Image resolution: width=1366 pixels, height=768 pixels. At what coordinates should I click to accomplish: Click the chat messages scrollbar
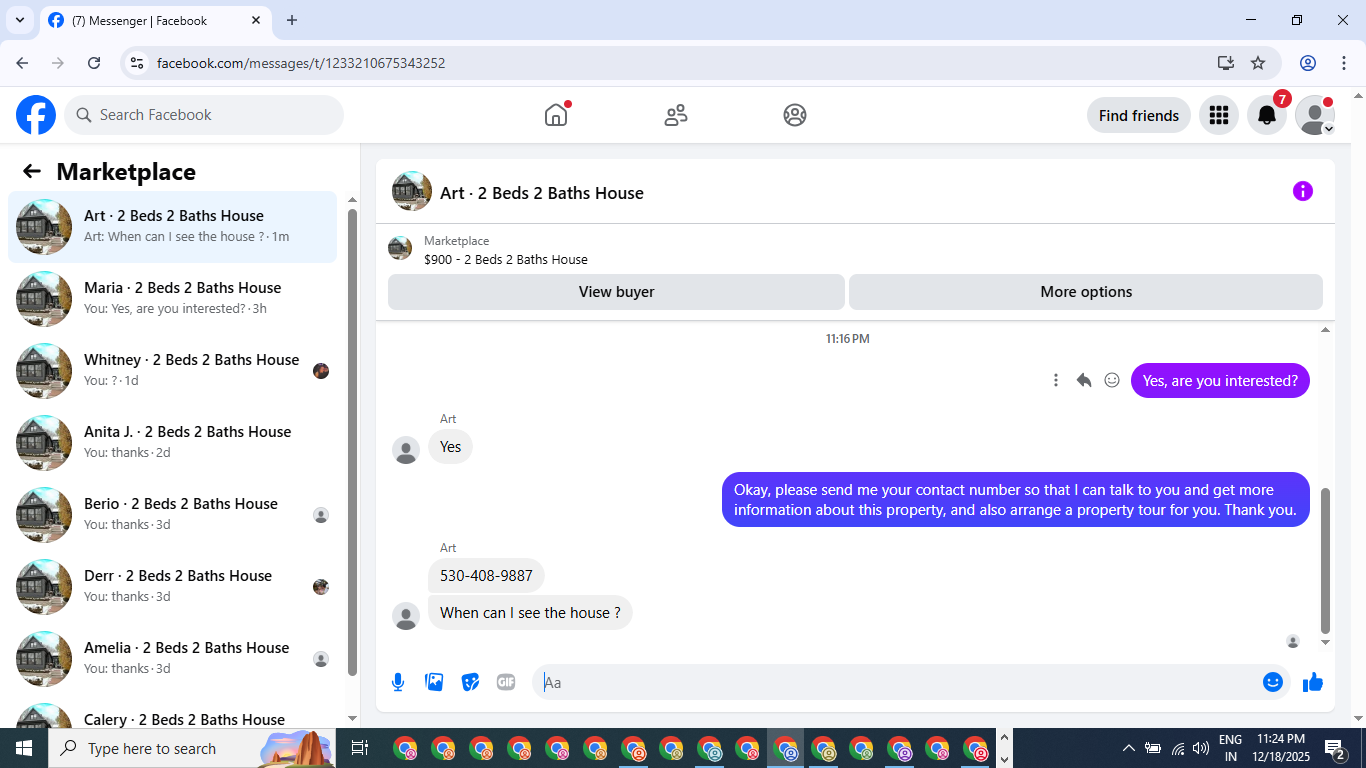1326,560
